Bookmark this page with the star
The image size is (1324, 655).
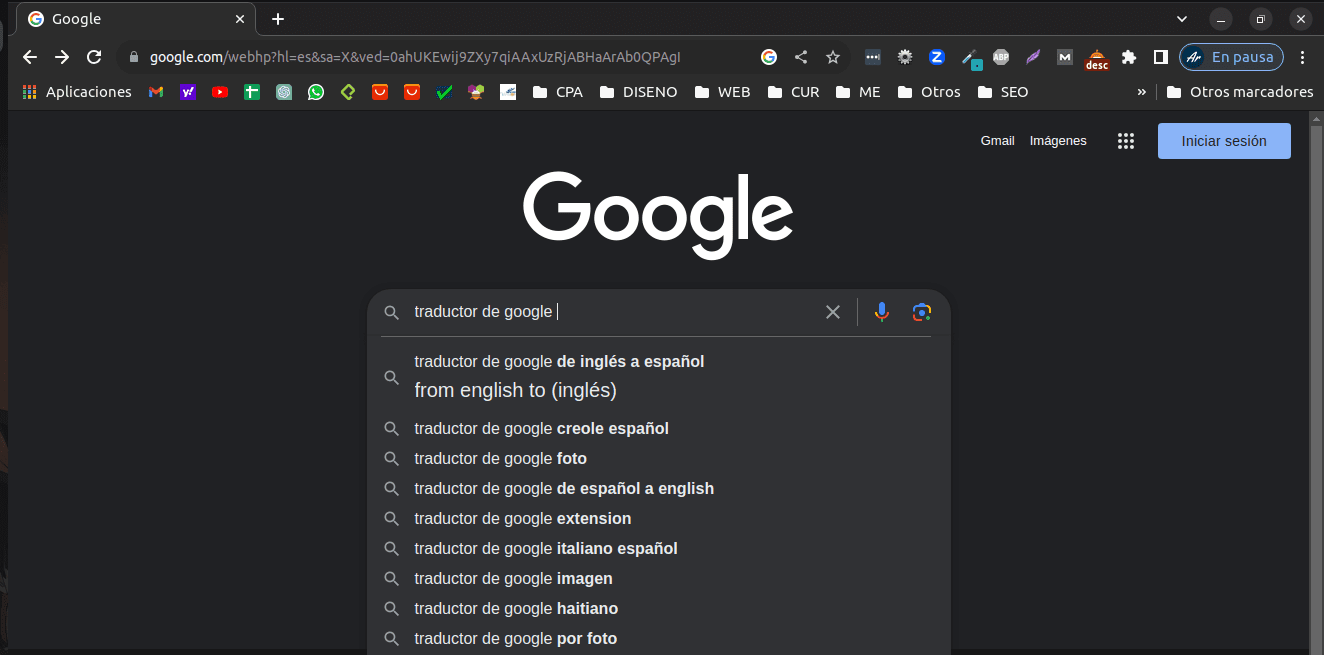pos(833,57)
